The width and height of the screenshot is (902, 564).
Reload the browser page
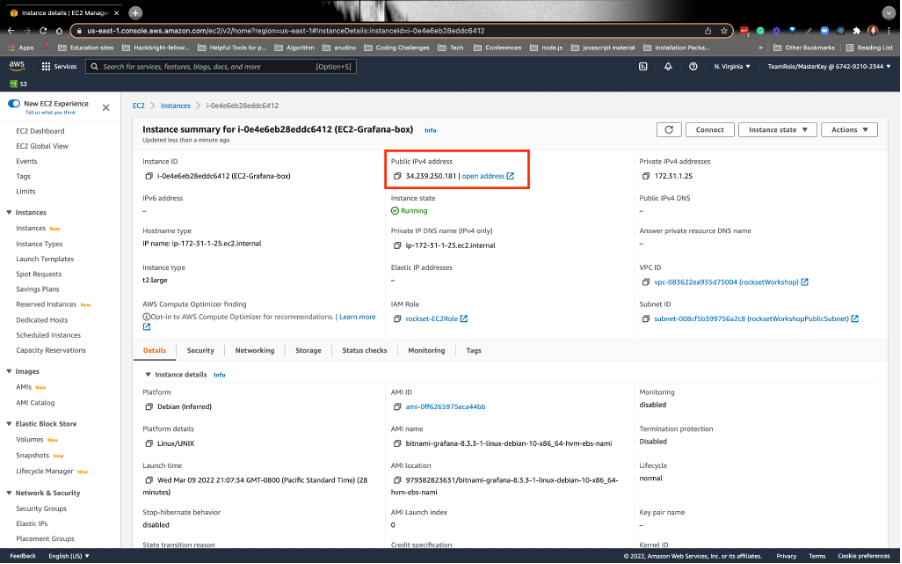click(43, 31)
